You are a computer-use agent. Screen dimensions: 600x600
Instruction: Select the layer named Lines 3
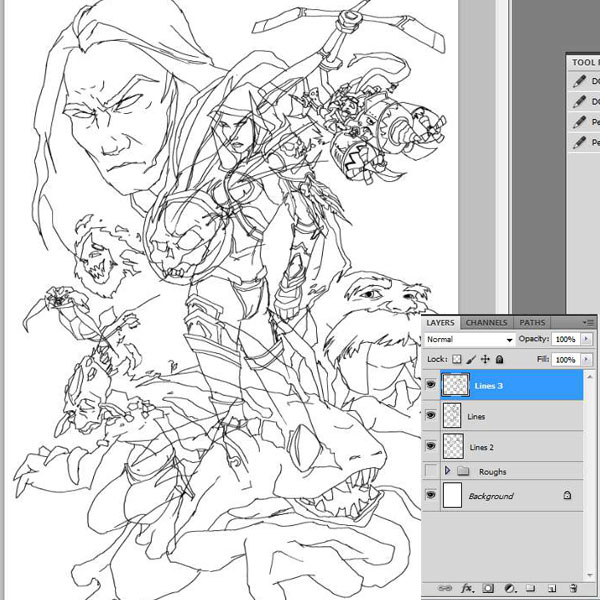[489, 386]
